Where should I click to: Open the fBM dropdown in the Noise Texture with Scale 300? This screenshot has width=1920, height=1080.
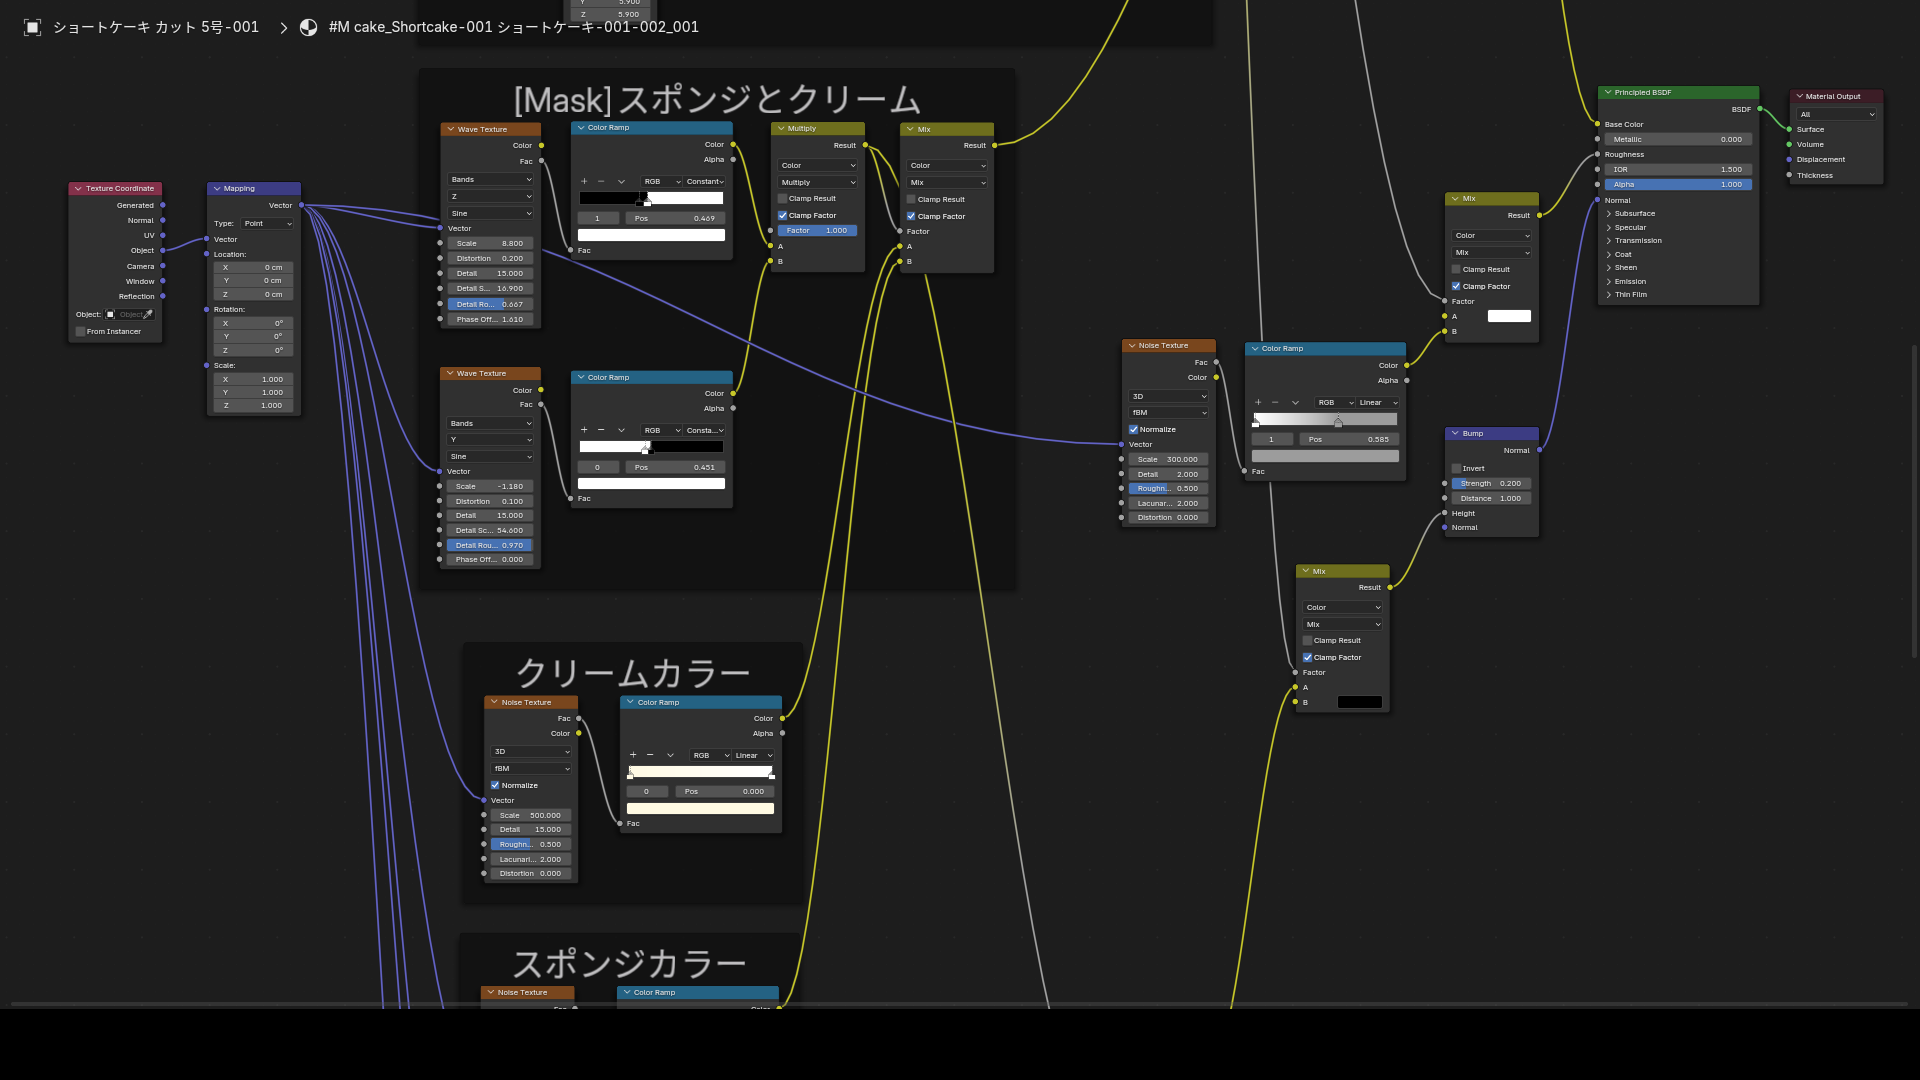(x=1169, y=412)
